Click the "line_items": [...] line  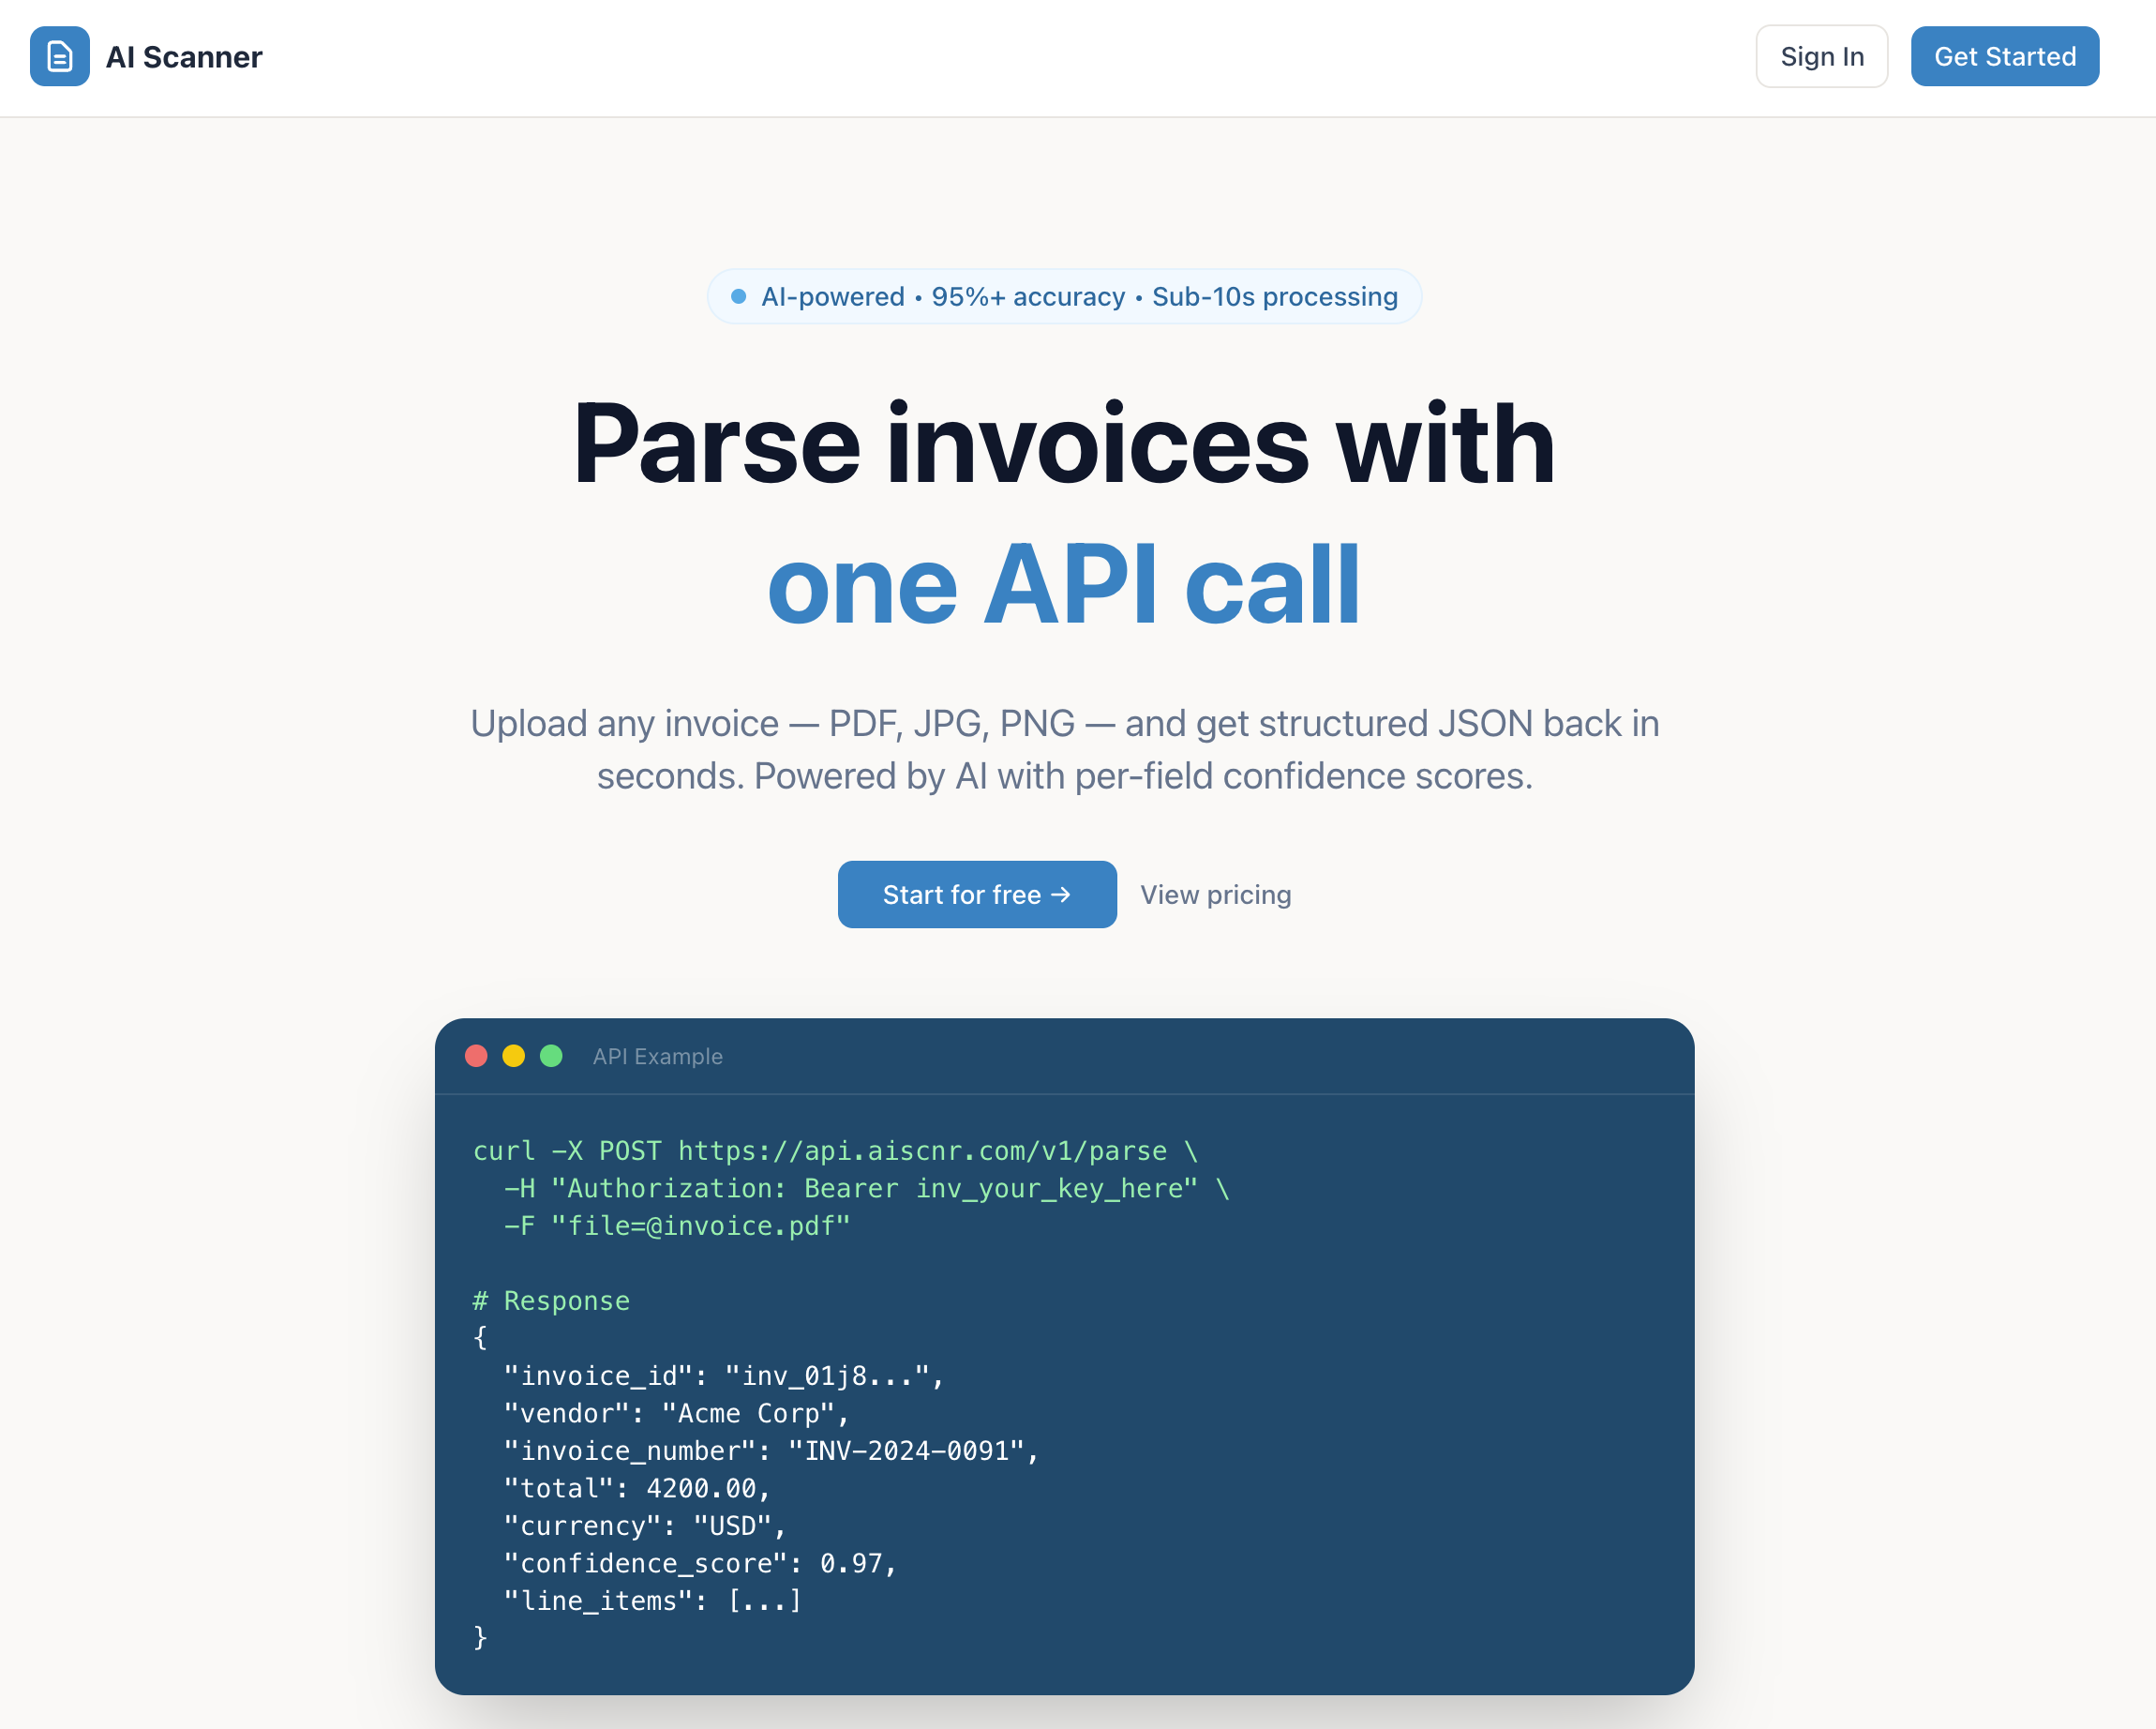[x=653, y=1601]
